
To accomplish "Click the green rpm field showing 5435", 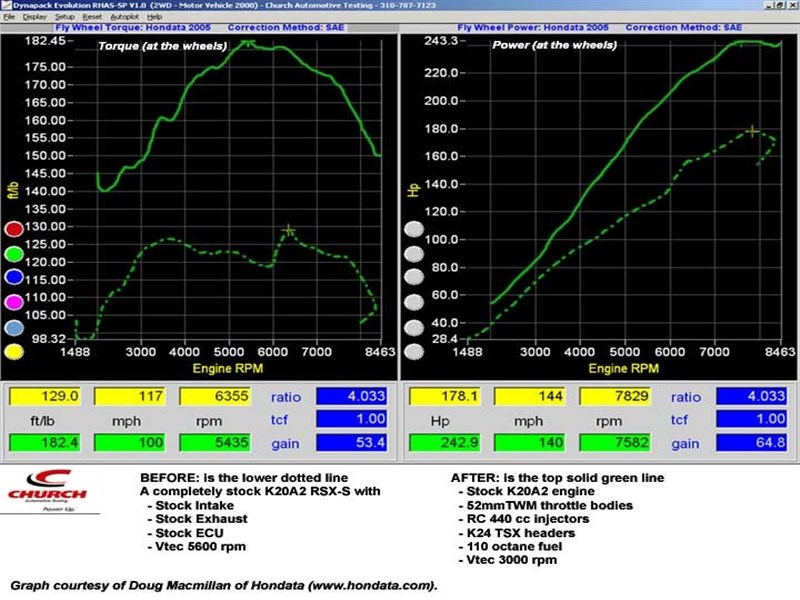I will coord(215,442).
